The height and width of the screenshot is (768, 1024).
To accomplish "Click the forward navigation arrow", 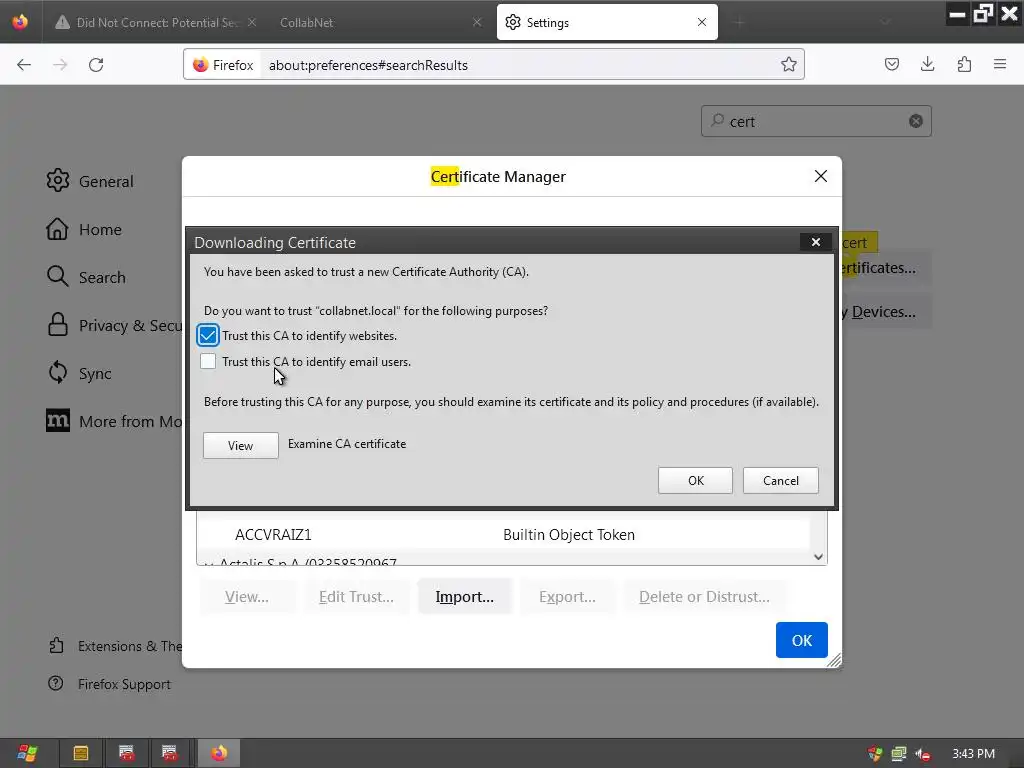I will pos(60,65).
